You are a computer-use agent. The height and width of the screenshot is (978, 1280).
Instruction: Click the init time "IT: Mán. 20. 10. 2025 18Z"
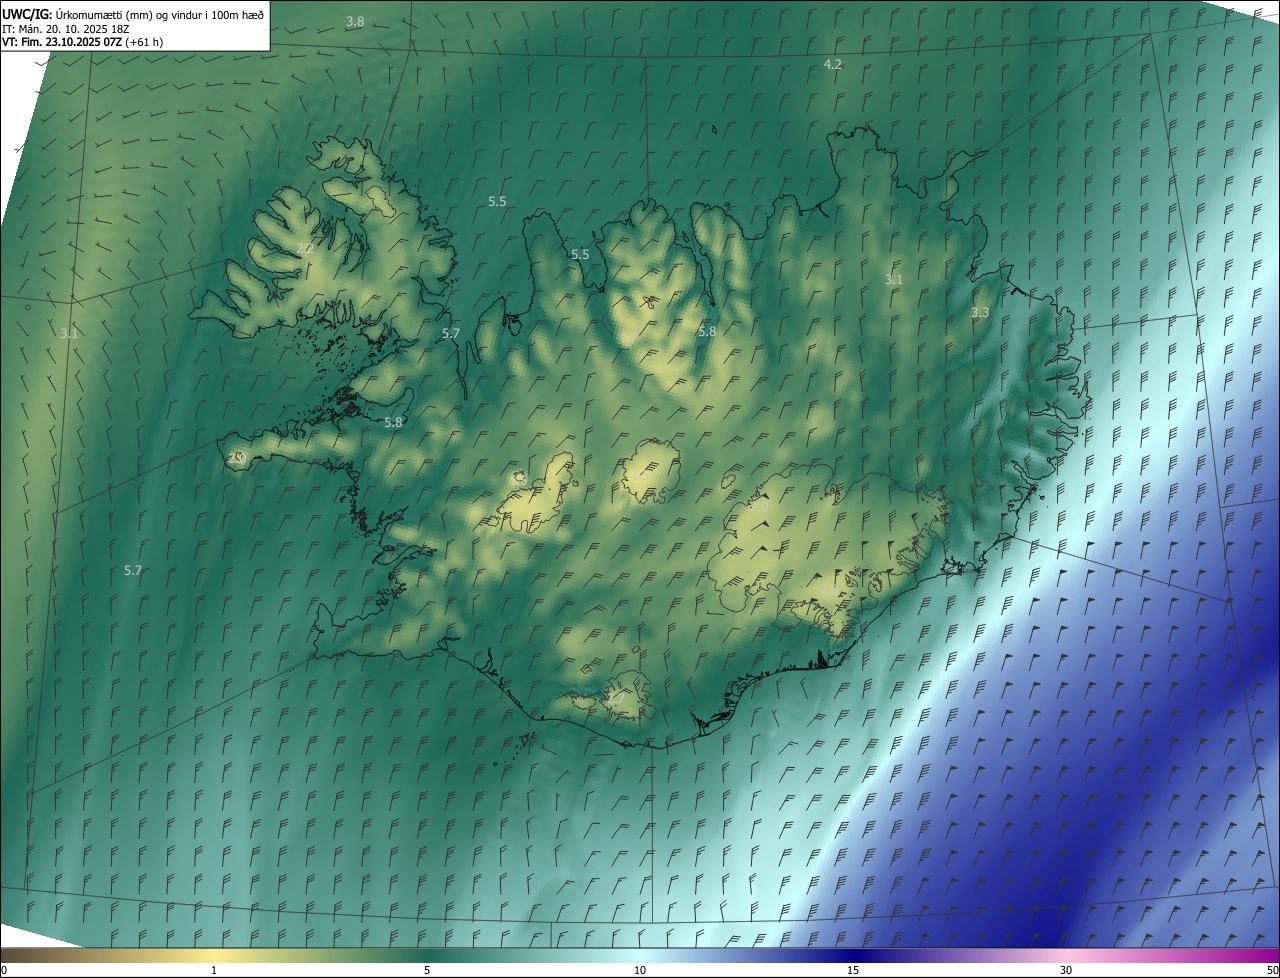[x=68, y=28]
